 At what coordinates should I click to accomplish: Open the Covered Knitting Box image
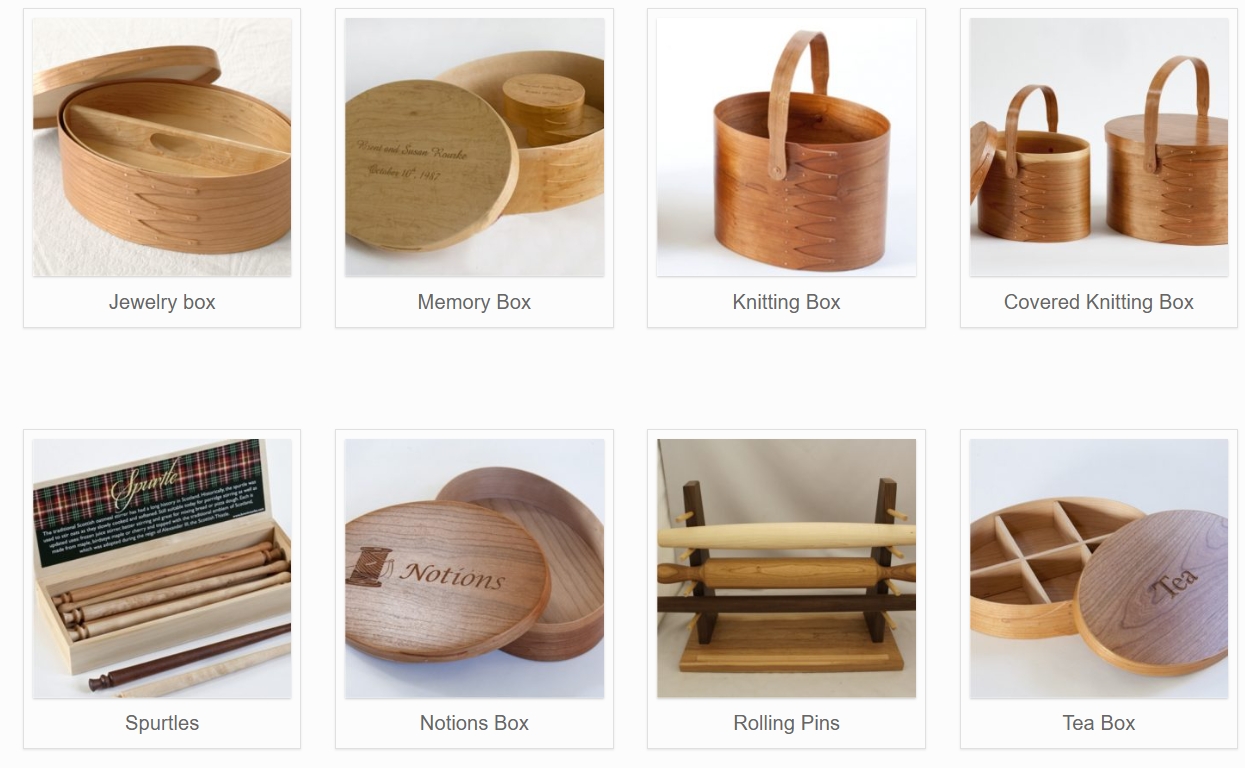pyautogui.click(x=1099, y=147)
